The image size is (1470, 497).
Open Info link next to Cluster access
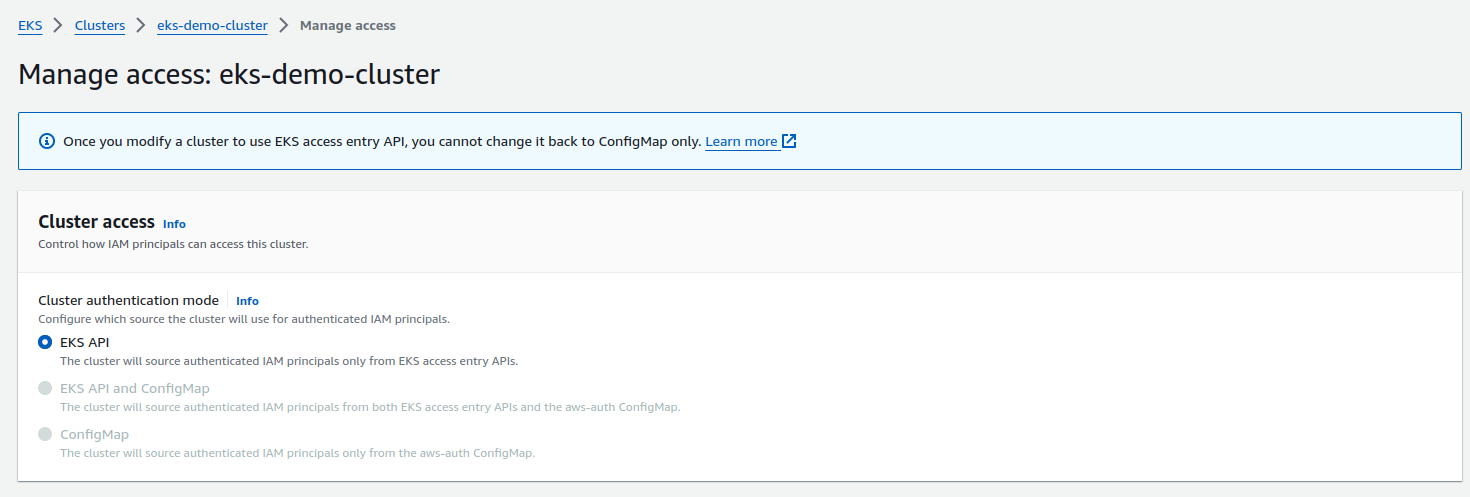click(x=174, y=224)
